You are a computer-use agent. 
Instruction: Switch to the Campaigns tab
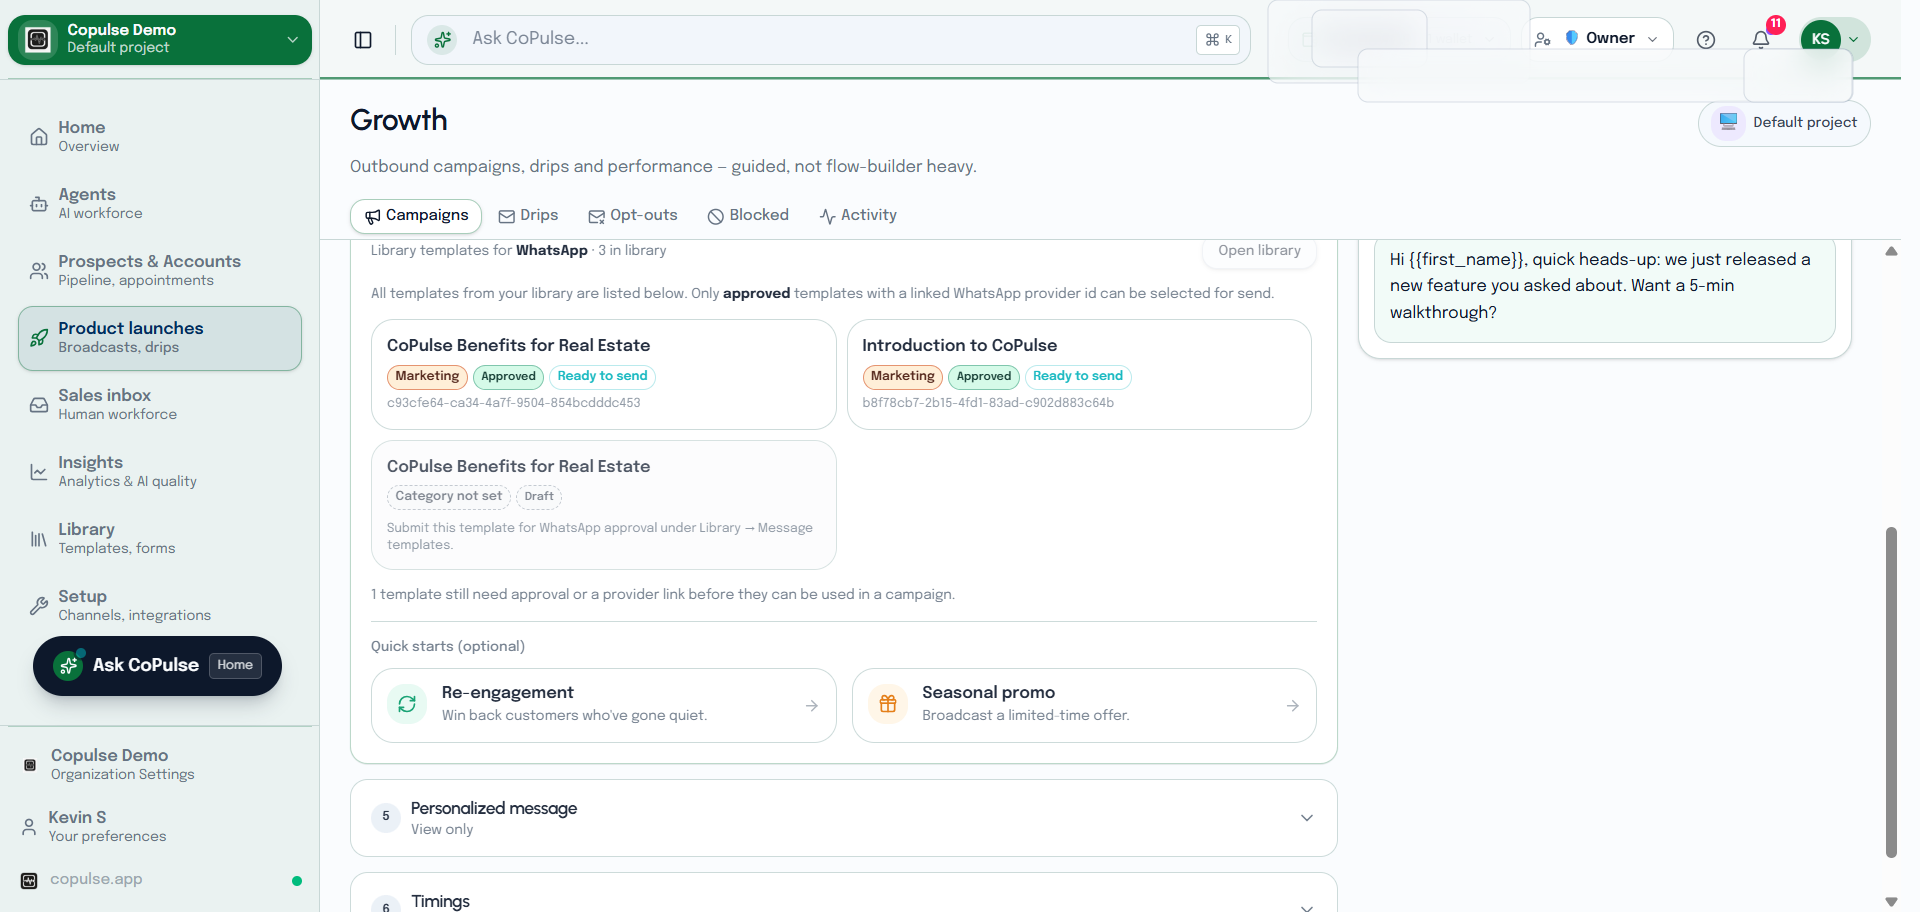click(416, 216)
